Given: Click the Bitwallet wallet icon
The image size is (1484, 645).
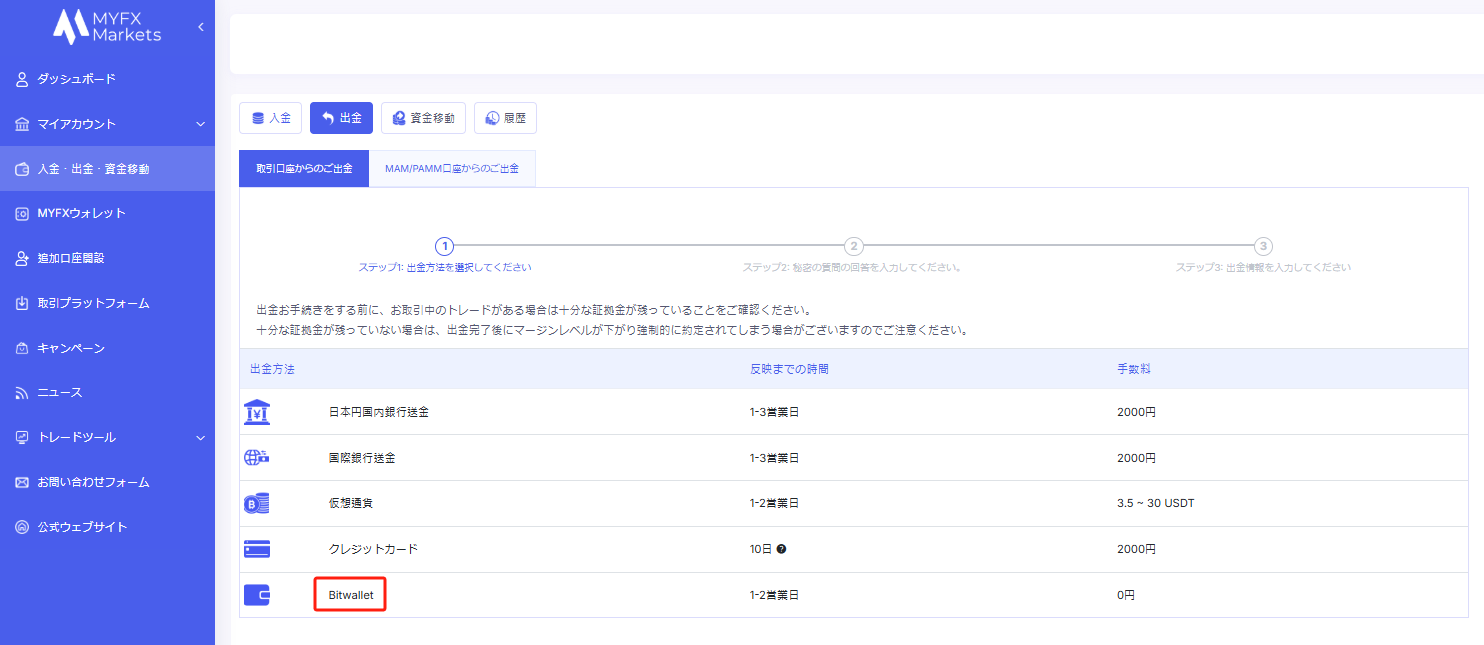Looking at the screenshot, I should (x=257, y=595).
